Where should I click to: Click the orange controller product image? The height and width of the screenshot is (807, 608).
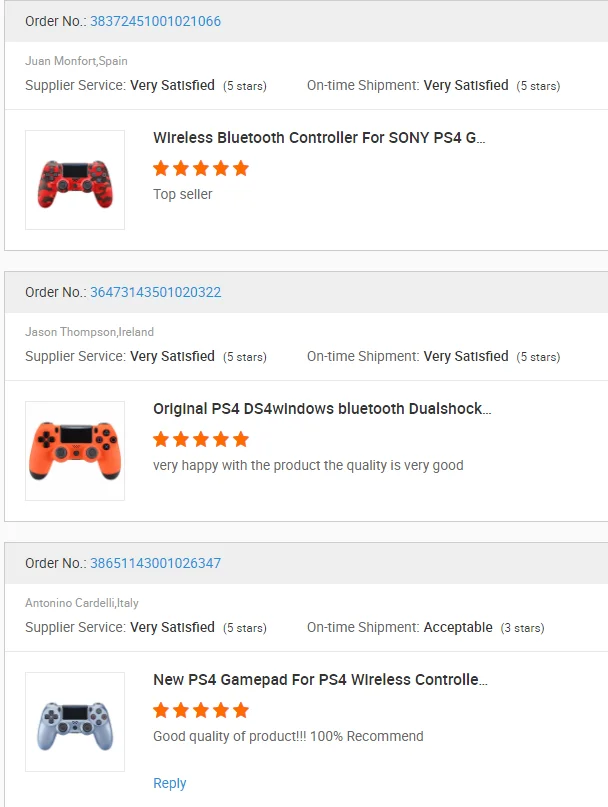click(x=75, y=451)
